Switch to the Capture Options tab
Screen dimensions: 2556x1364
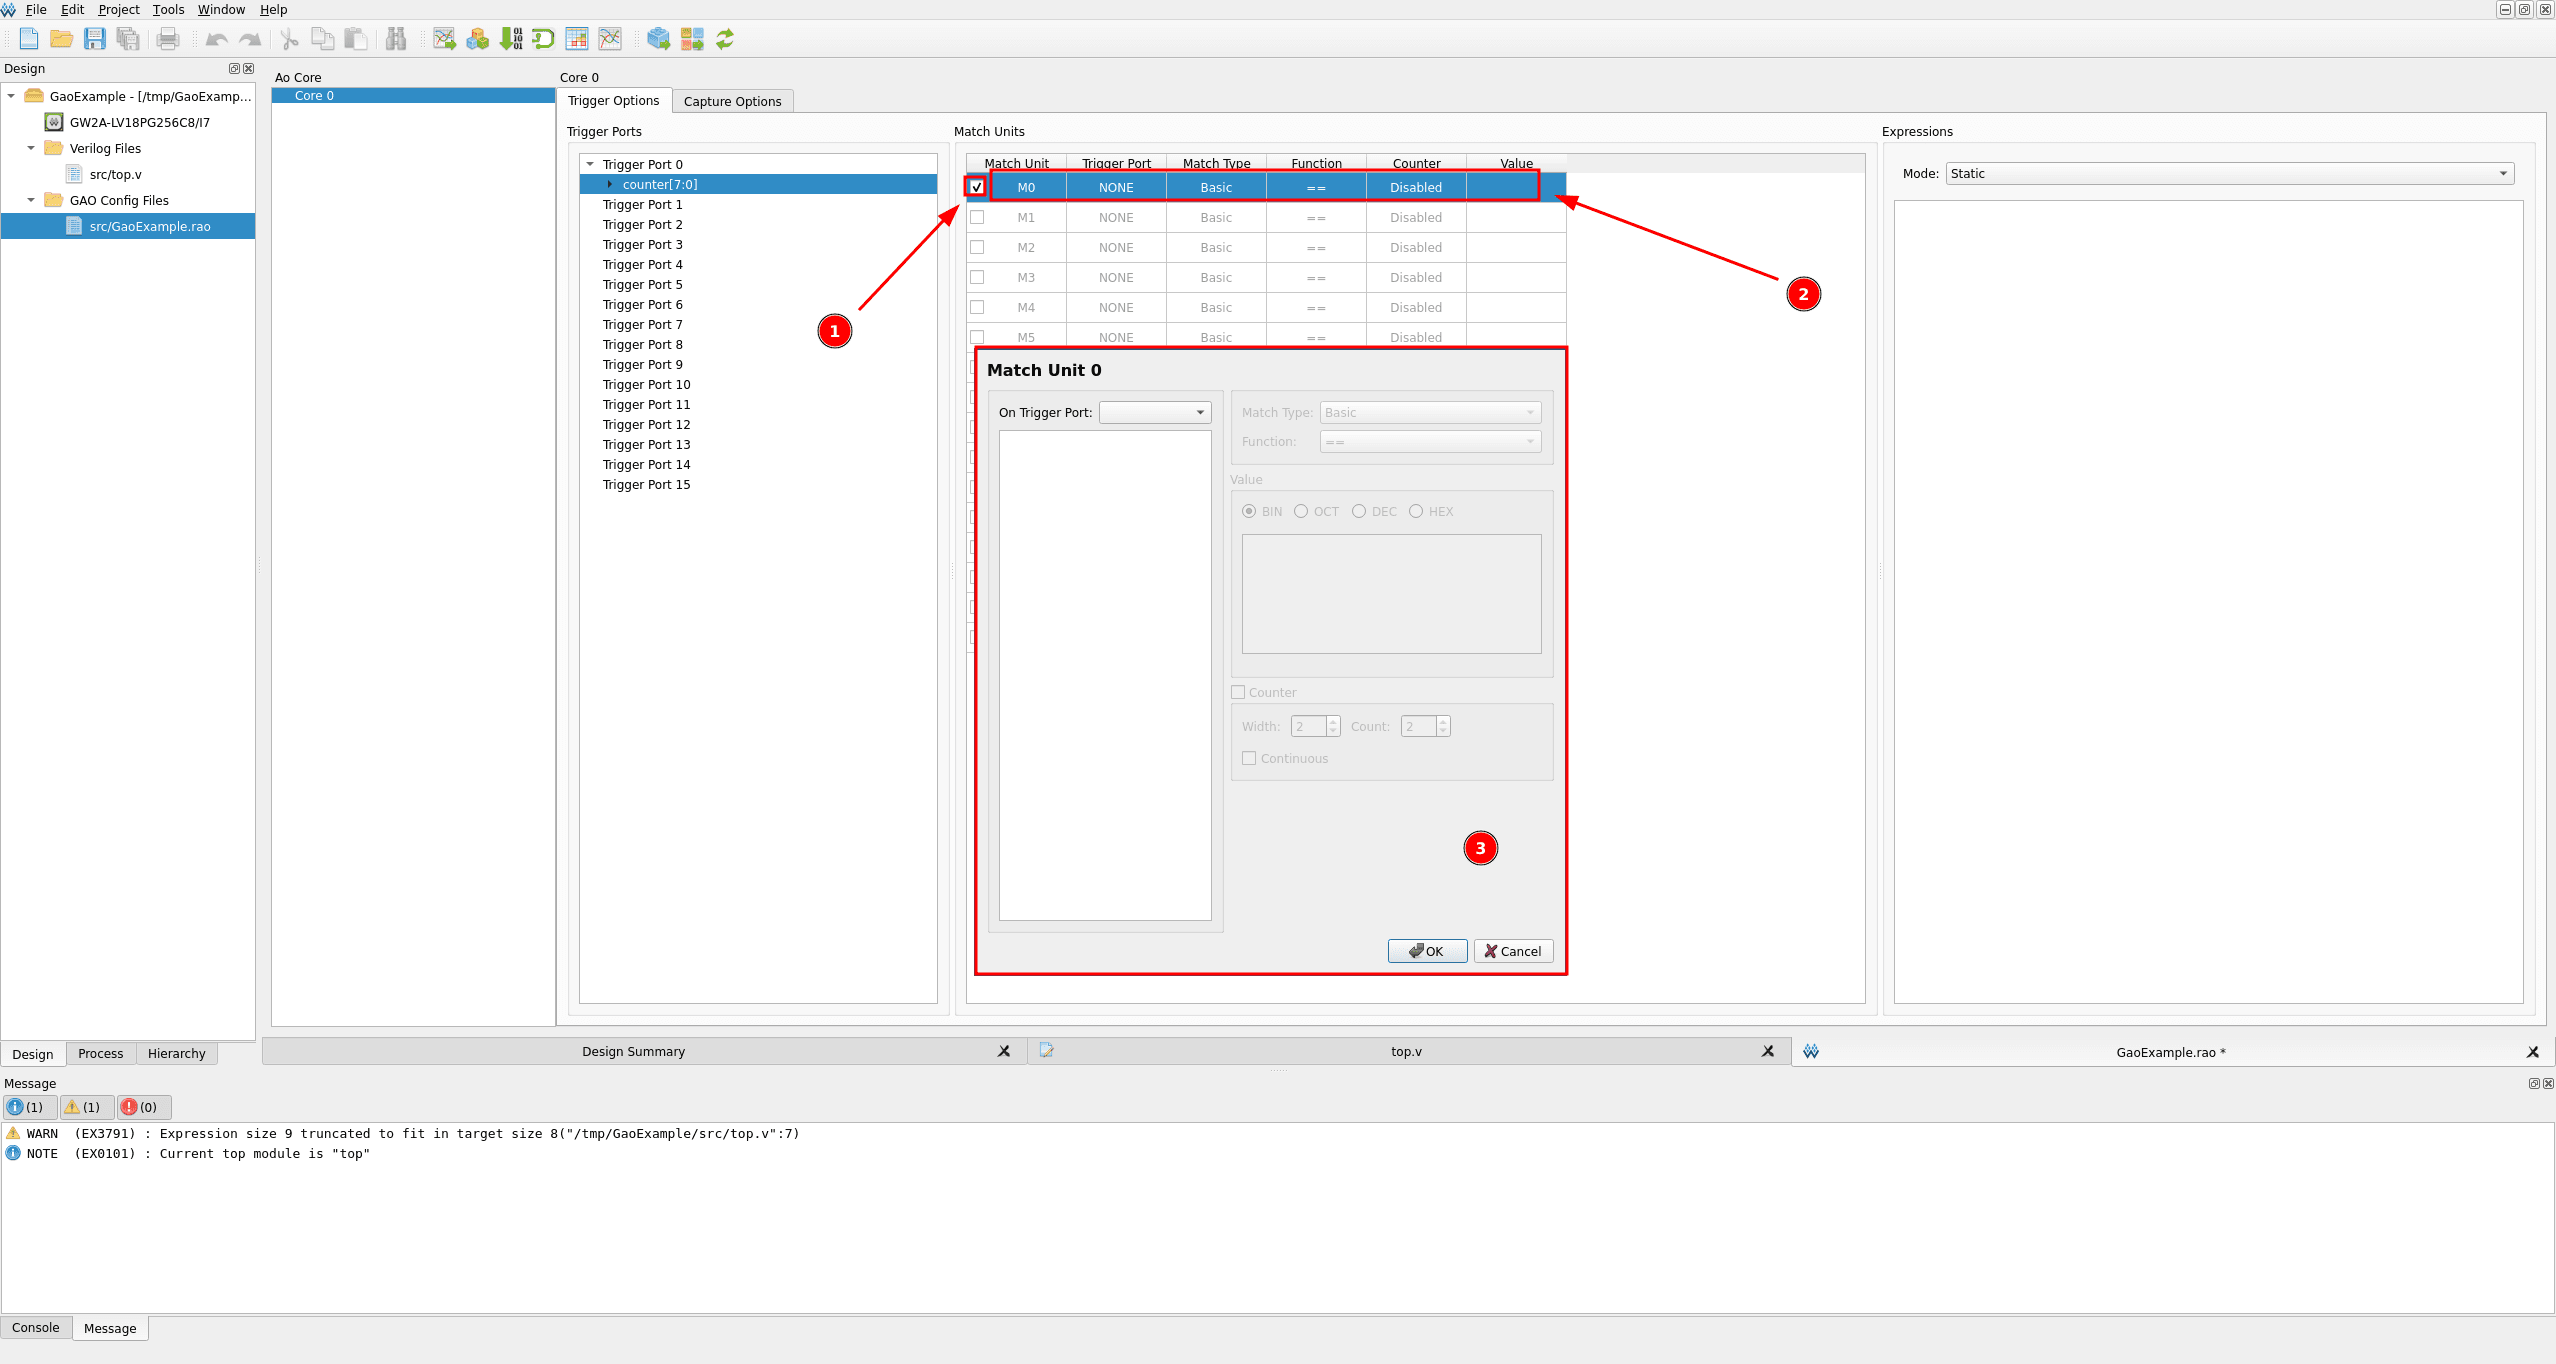(x=732, y=101)
